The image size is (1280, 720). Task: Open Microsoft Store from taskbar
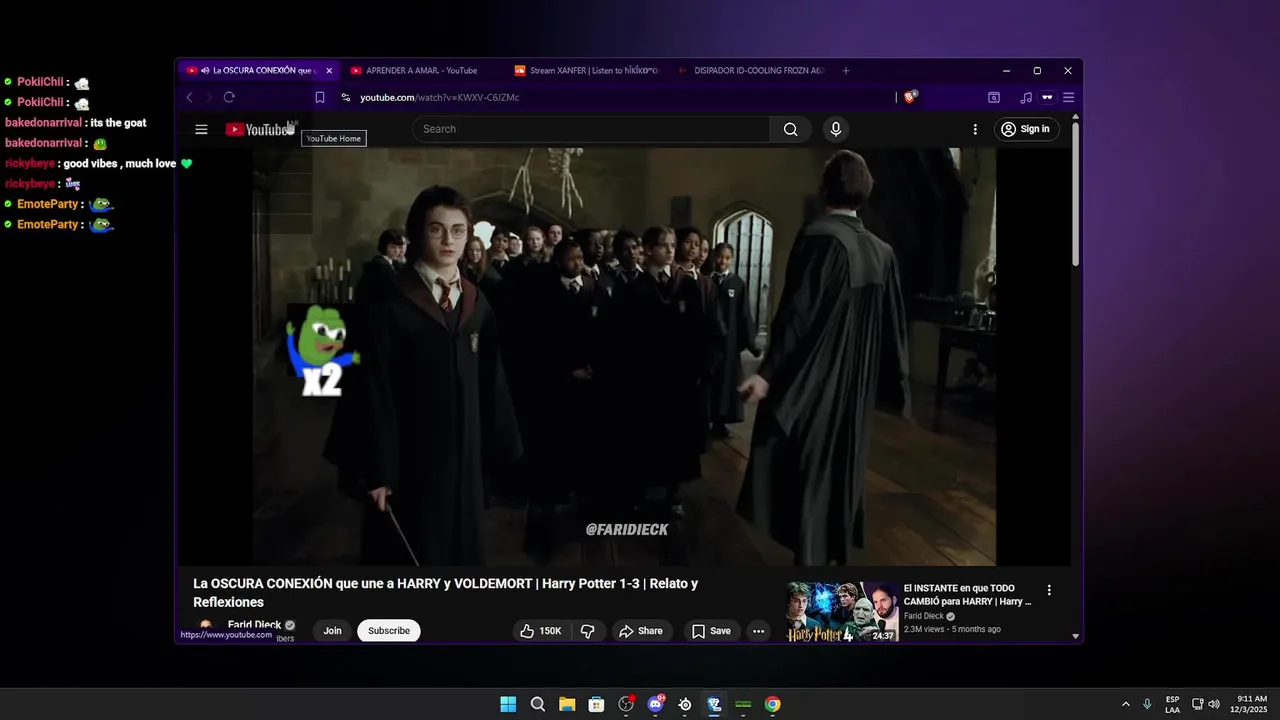click(596, 704)
